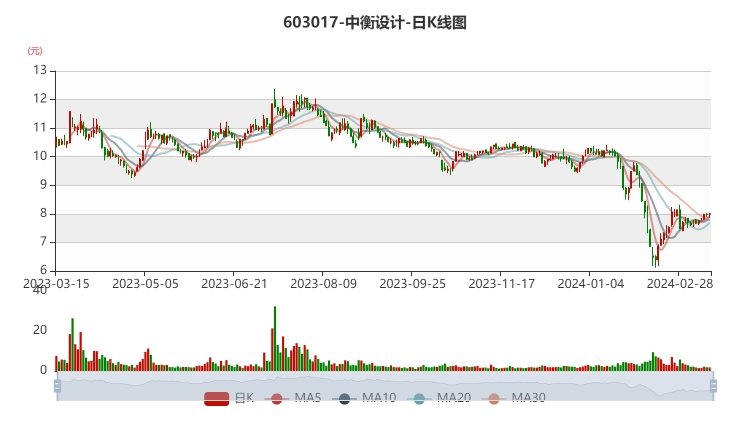Screen dimensions: 756x438
Task: Click the chart title 603017-中衡设计-日K线图
Action: [x=375, y=23]
